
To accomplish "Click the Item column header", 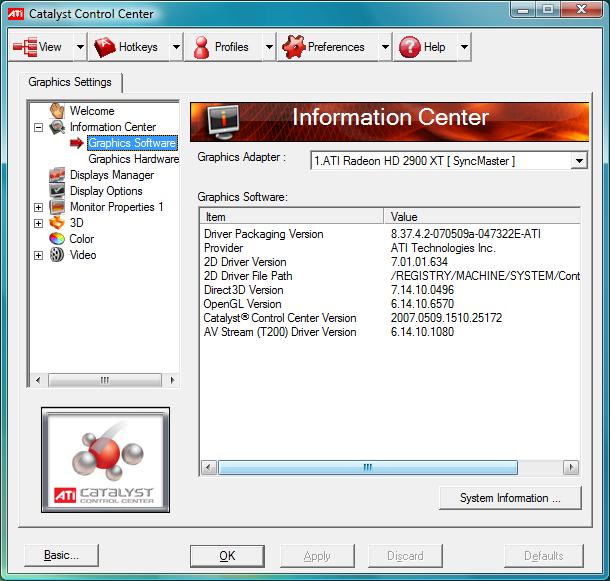I will point(292,216).
